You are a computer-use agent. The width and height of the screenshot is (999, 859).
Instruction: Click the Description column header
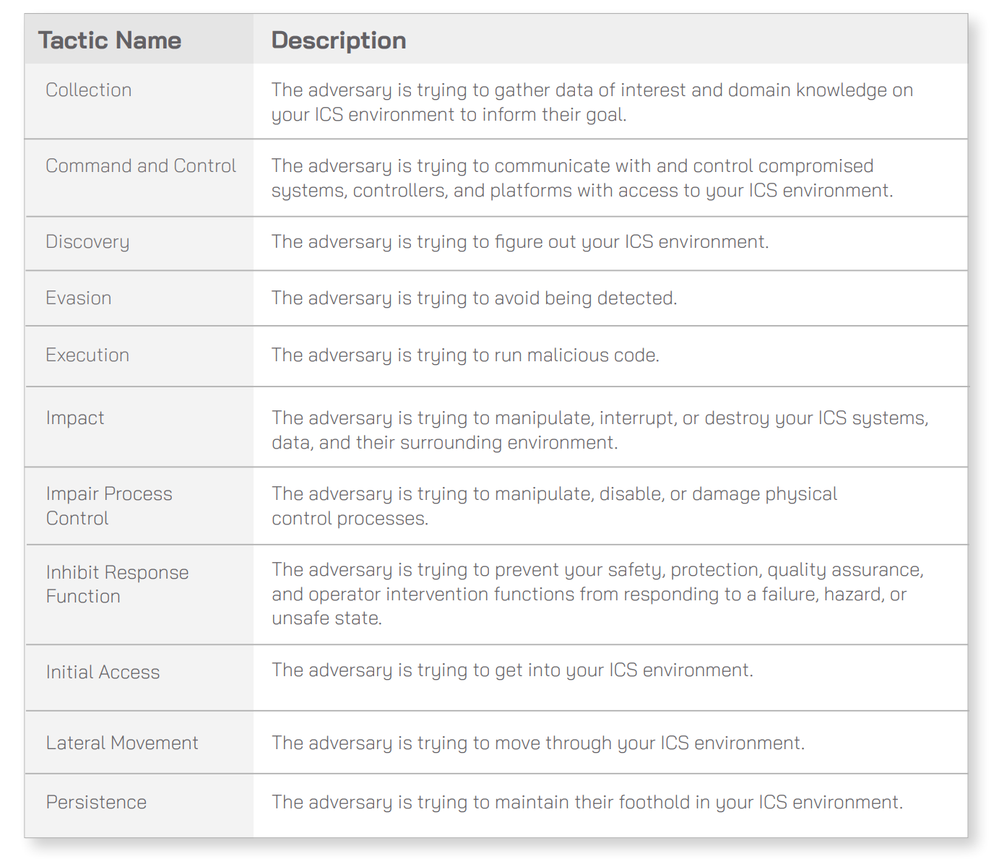[x=339, y=41]
